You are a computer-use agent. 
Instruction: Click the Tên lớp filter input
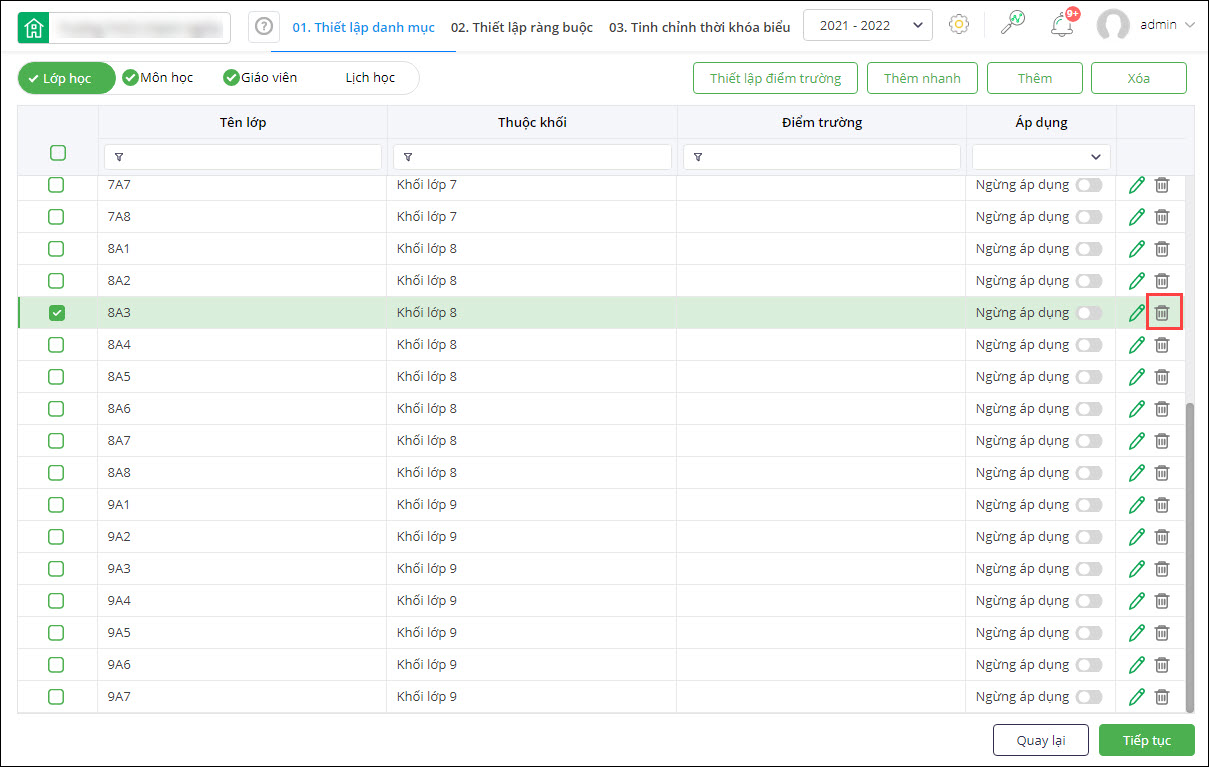point(243,157)
